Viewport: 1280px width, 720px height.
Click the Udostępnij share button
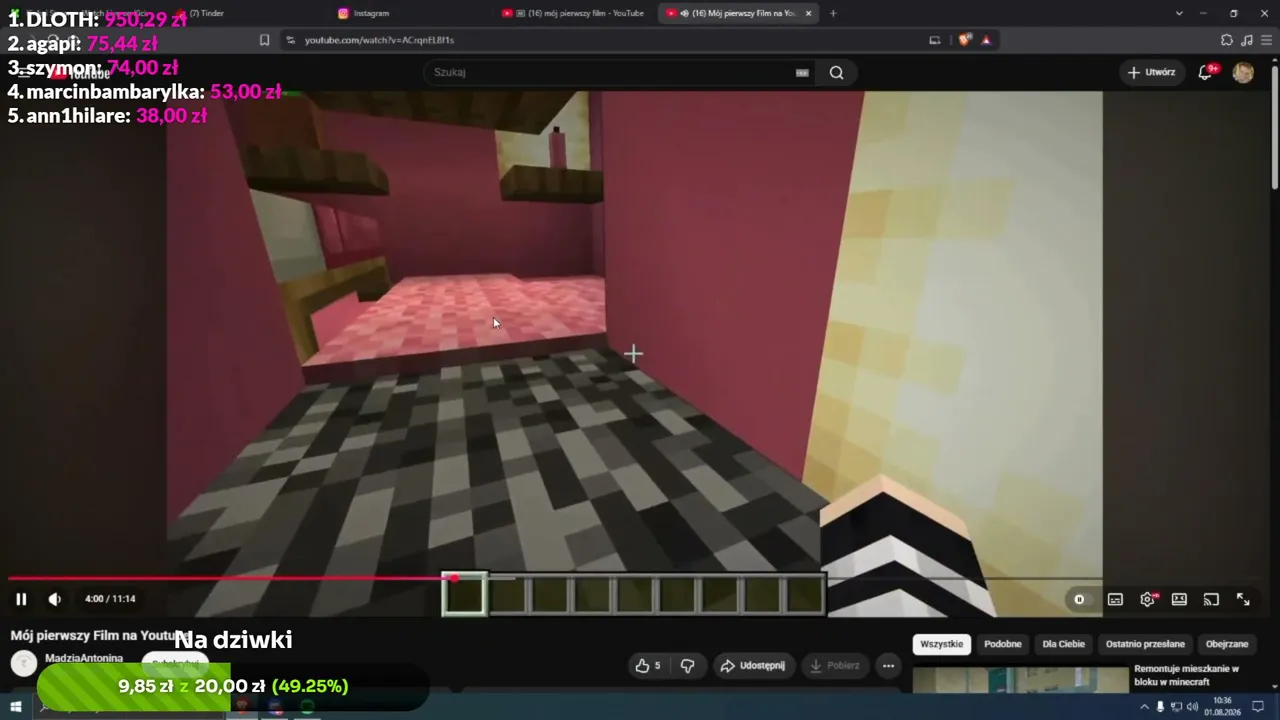coord(752,665)
